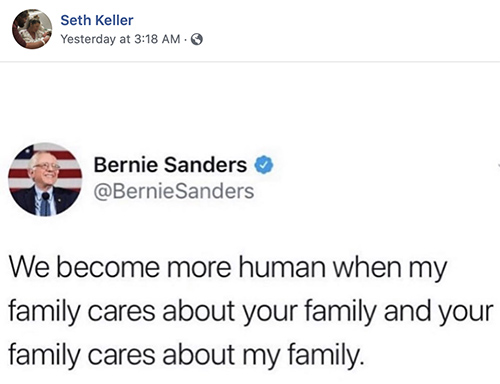Open the Seth Keller profile name link
Screen dimensions: 500x384
(97, 20)
